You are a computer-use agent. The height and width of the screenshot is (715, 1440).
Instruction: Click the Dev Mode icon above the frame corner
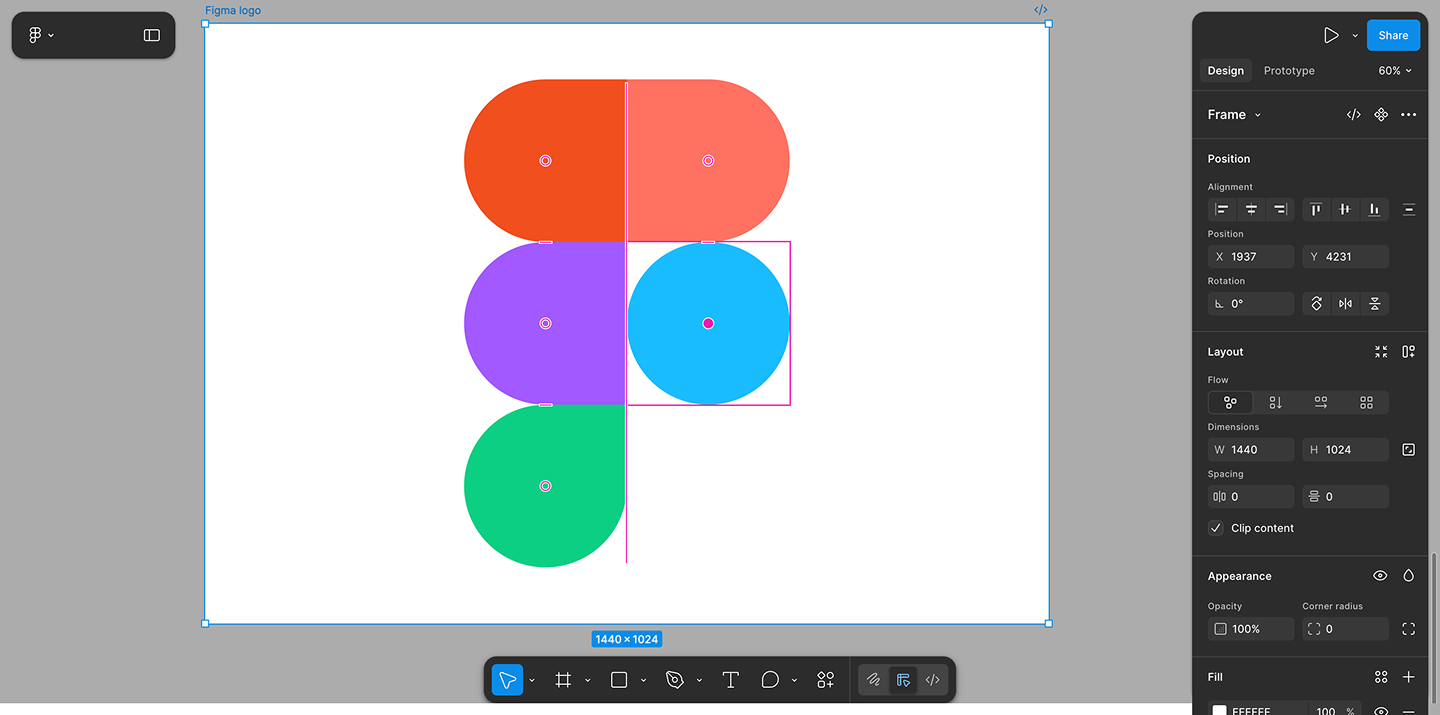click(1041, 10)
